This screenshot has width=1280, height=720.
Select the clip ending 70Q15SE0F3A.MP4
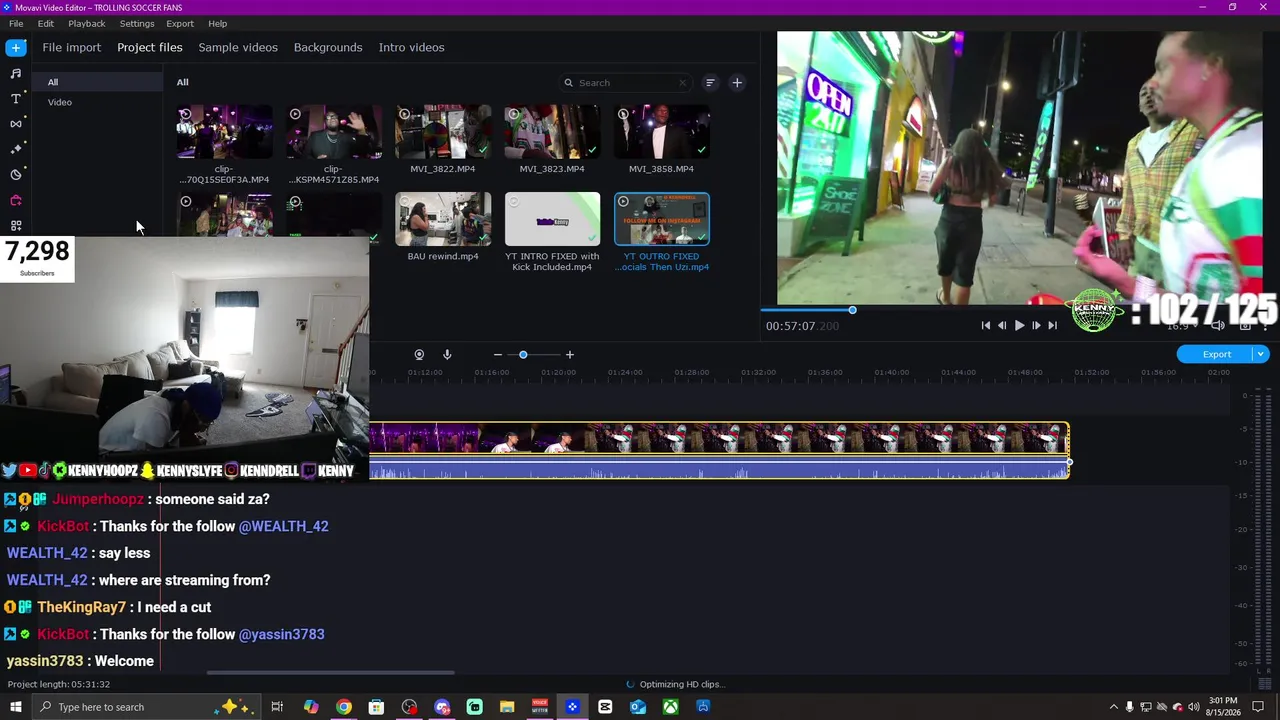pyautogui.click(x=224, y=132)
